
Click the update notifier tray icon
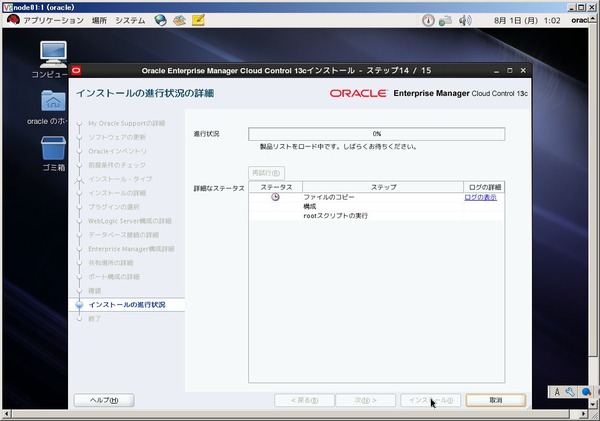[428, 20]
